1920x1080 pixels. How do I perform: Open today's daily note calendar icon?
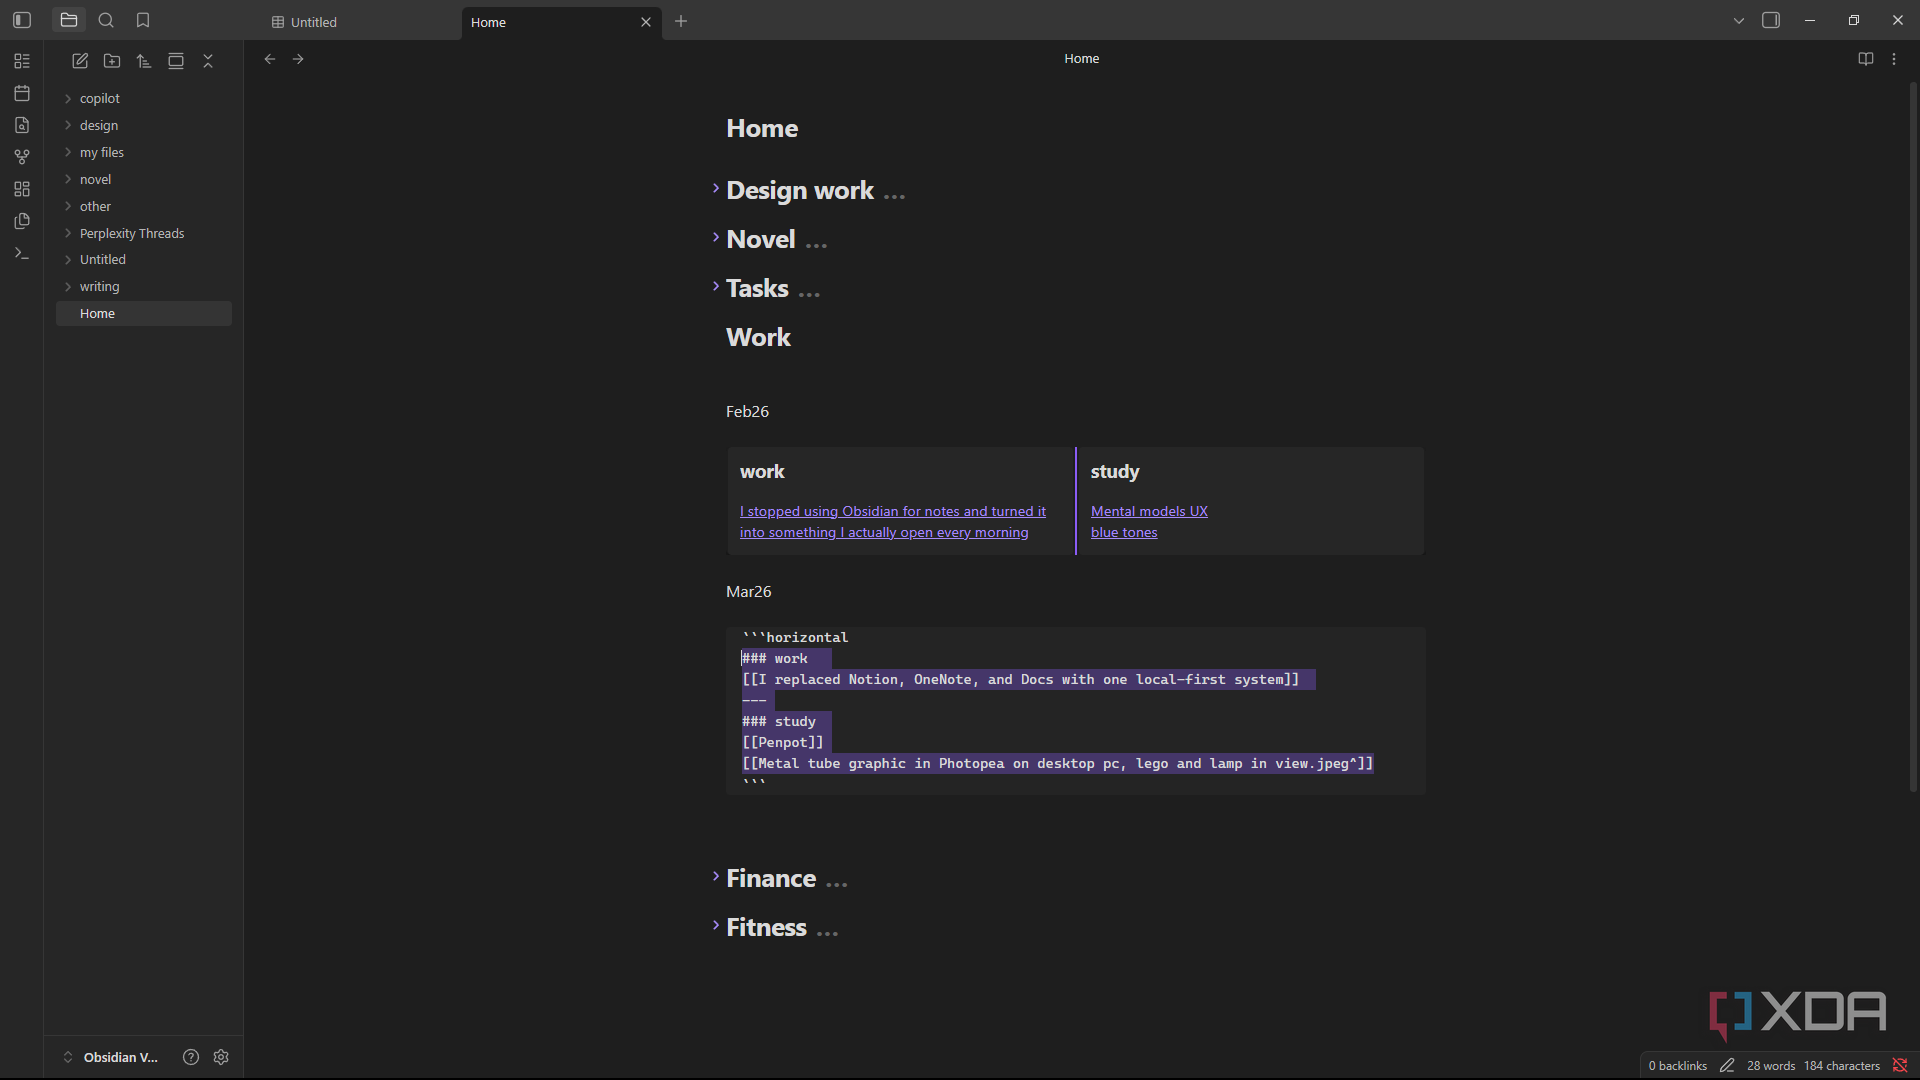click(22, 93)
